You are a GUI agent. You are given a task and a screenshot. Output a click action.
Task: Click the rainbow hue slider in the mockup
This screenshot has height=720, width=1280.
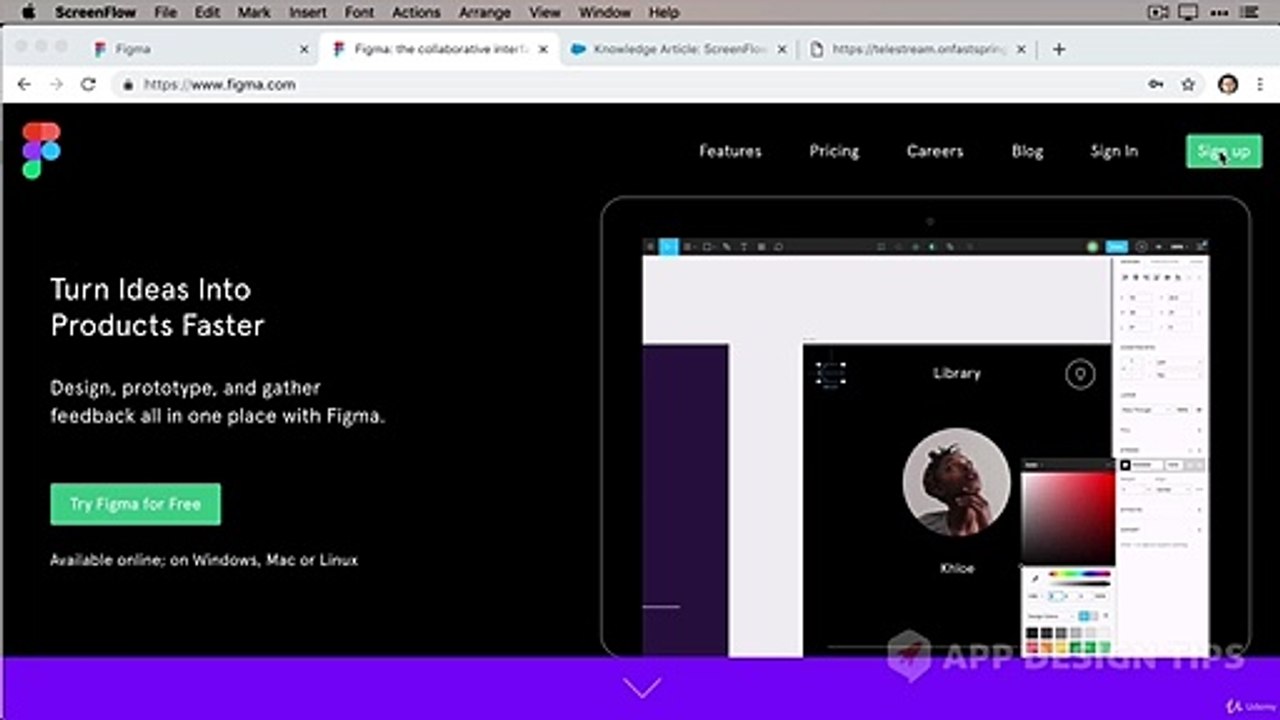tap(1079, 574)
